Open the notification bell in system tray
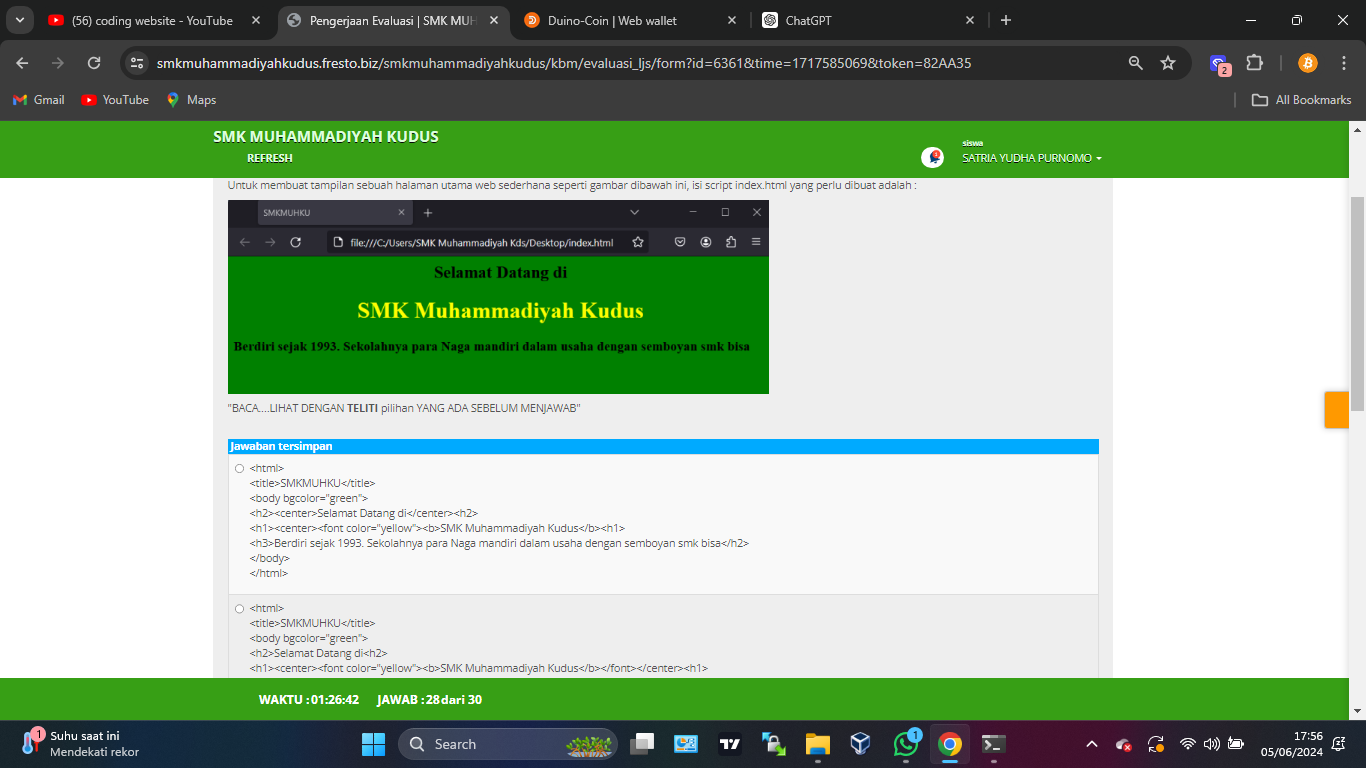 (1338, 744)
